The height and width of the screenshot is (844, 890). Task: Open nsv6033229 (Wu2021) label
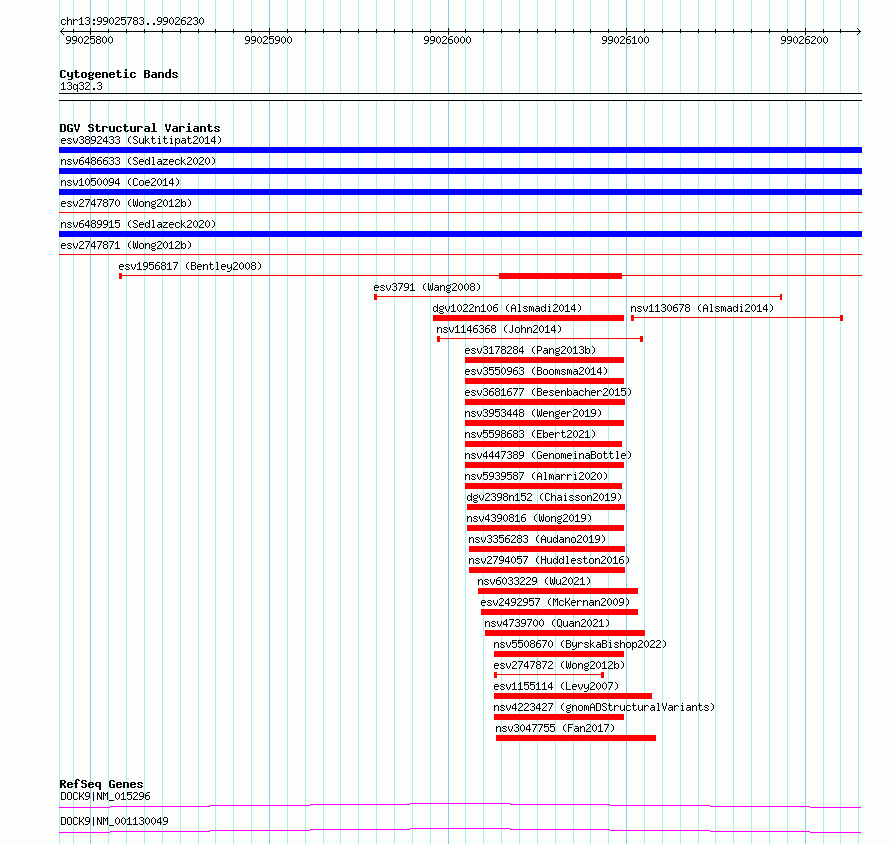(534, 581)
